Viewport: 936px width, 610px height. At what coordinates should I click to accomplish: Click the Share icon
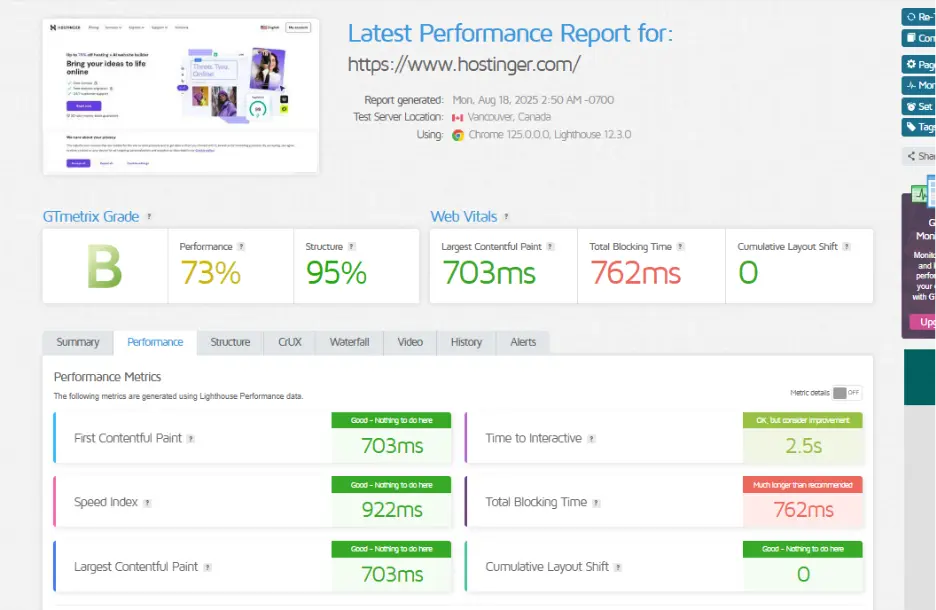point(911,156)
